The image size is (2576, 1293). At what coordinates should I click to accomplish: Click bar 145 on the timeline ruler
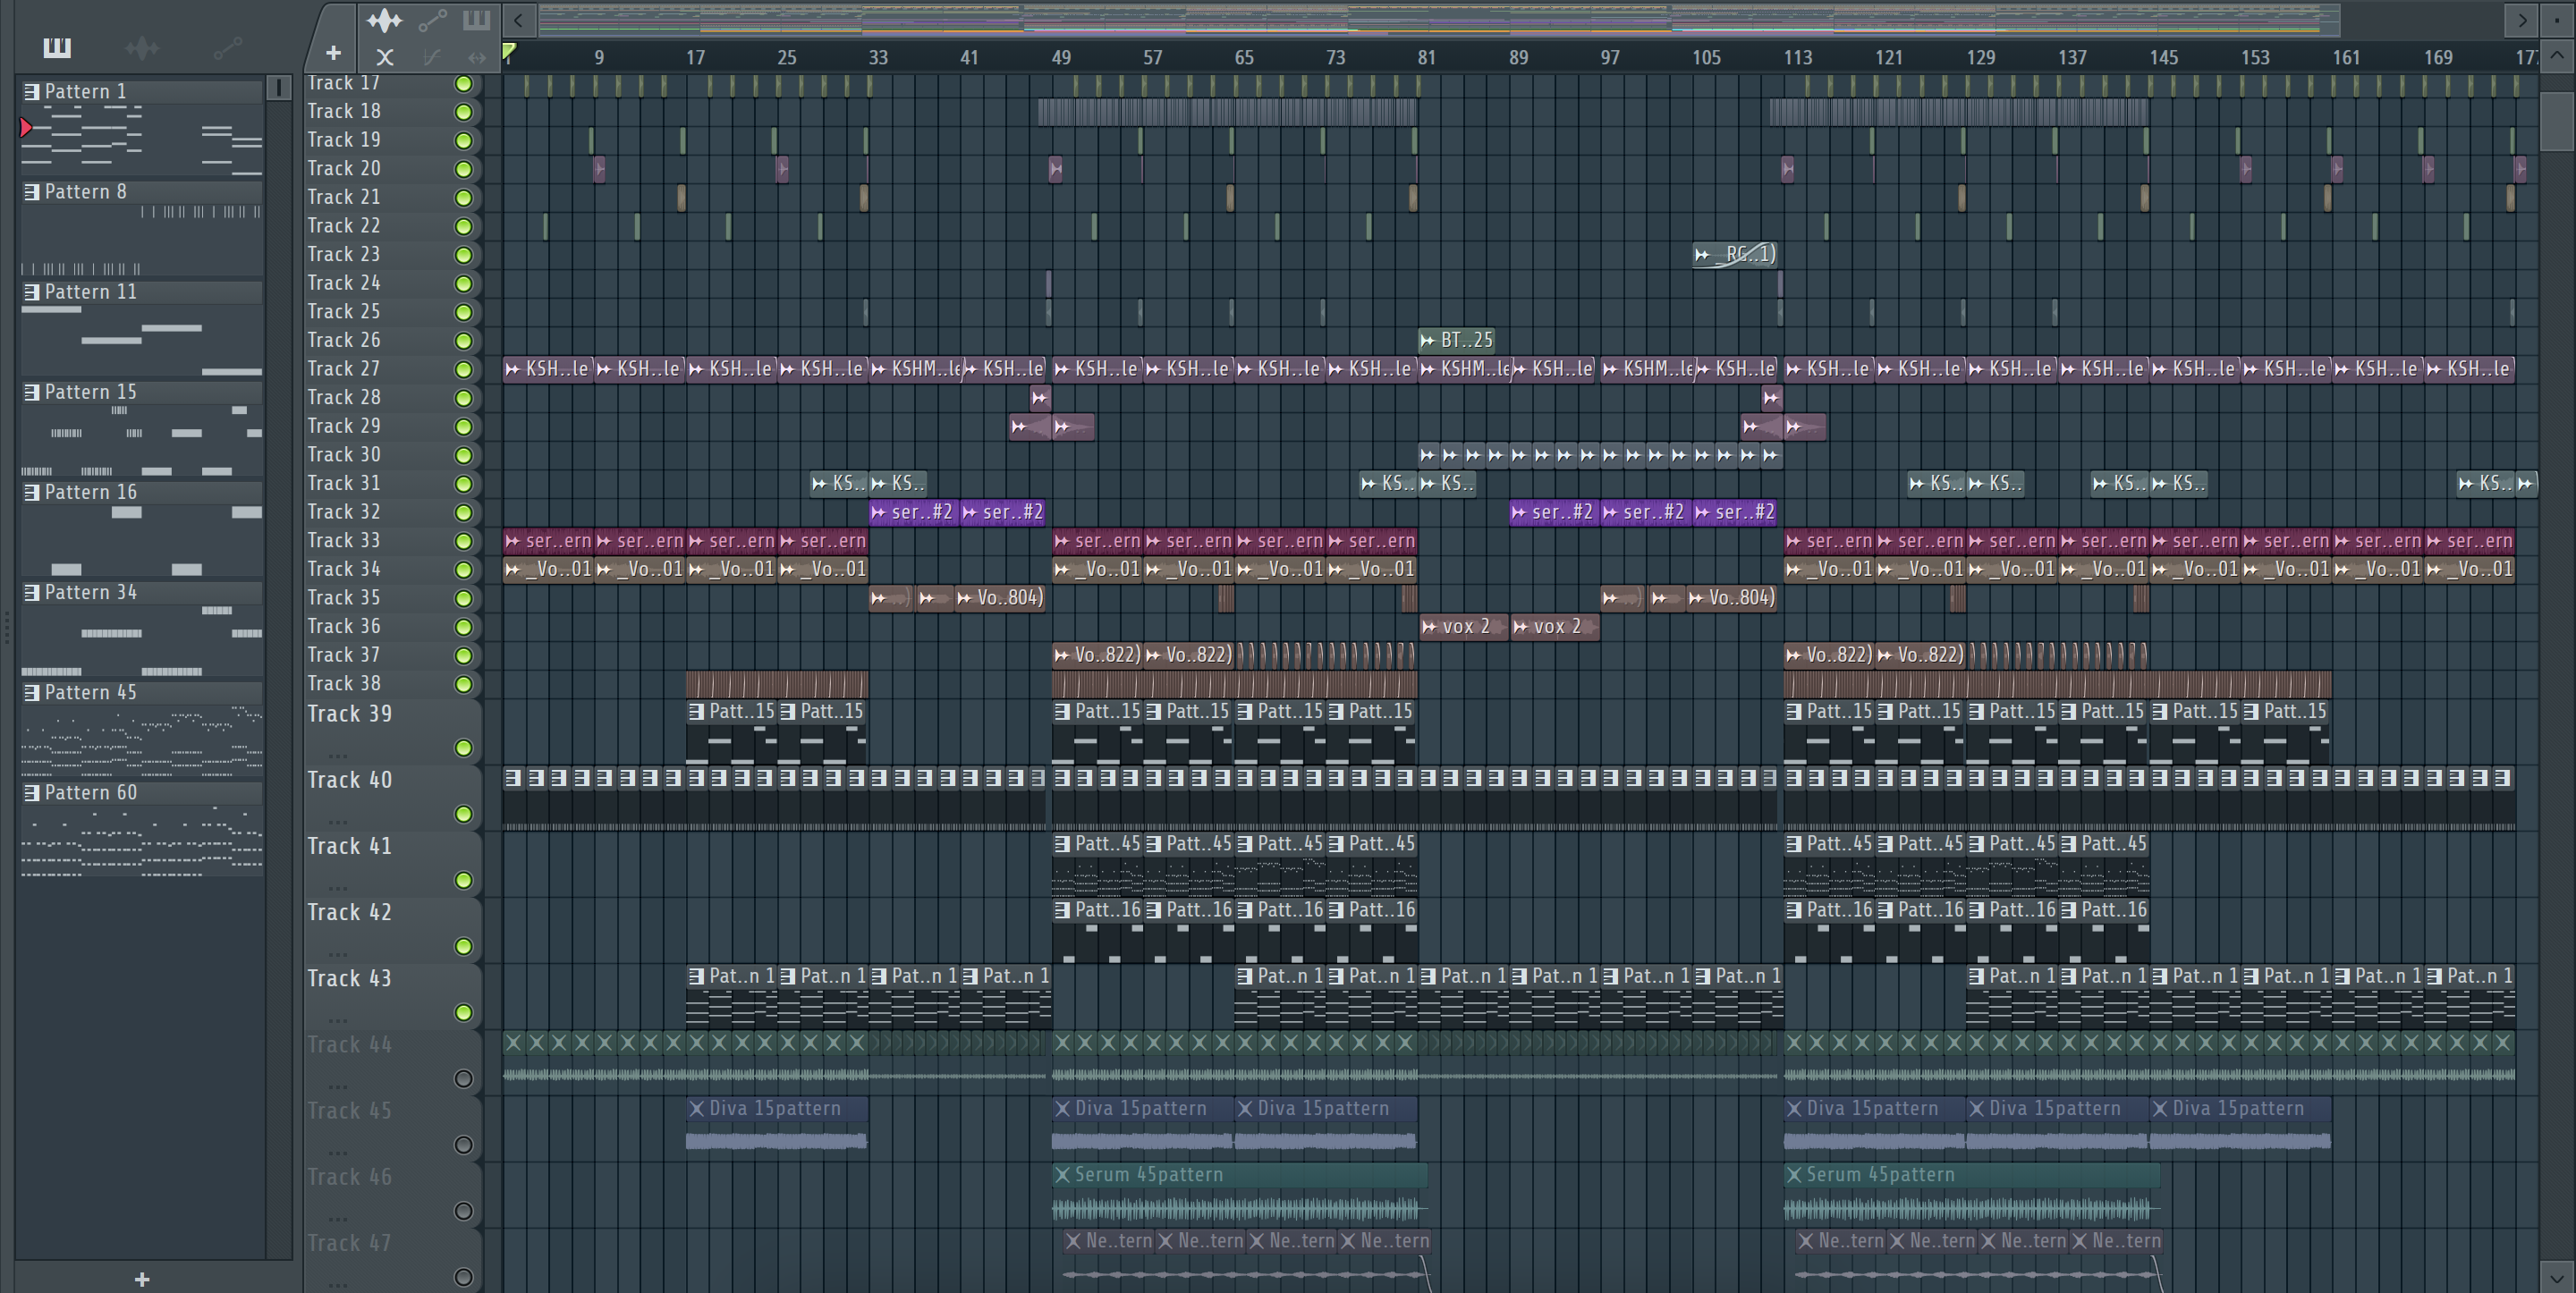point(2163,58)
